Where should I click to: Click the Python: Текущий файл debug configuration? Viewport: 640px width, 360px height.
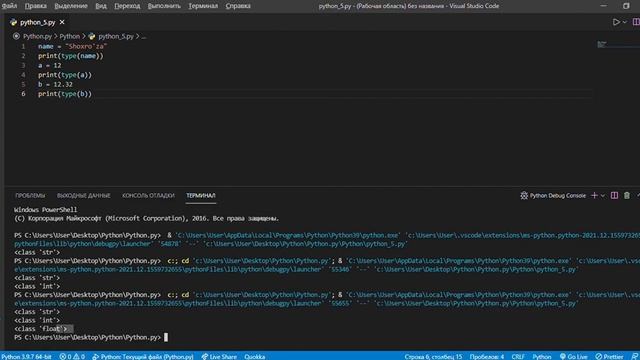pos(142,356)
